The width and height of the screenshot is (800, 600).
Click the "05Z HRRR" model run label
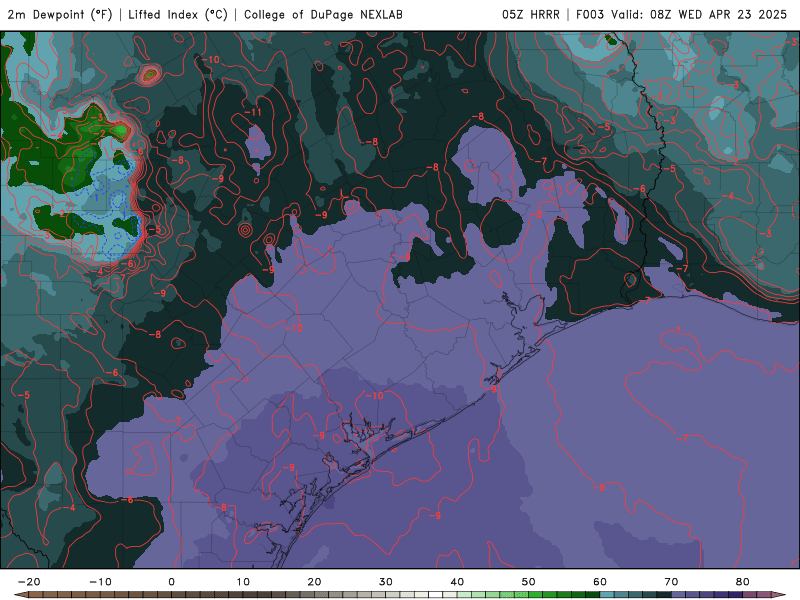click(x=531, y=14)
